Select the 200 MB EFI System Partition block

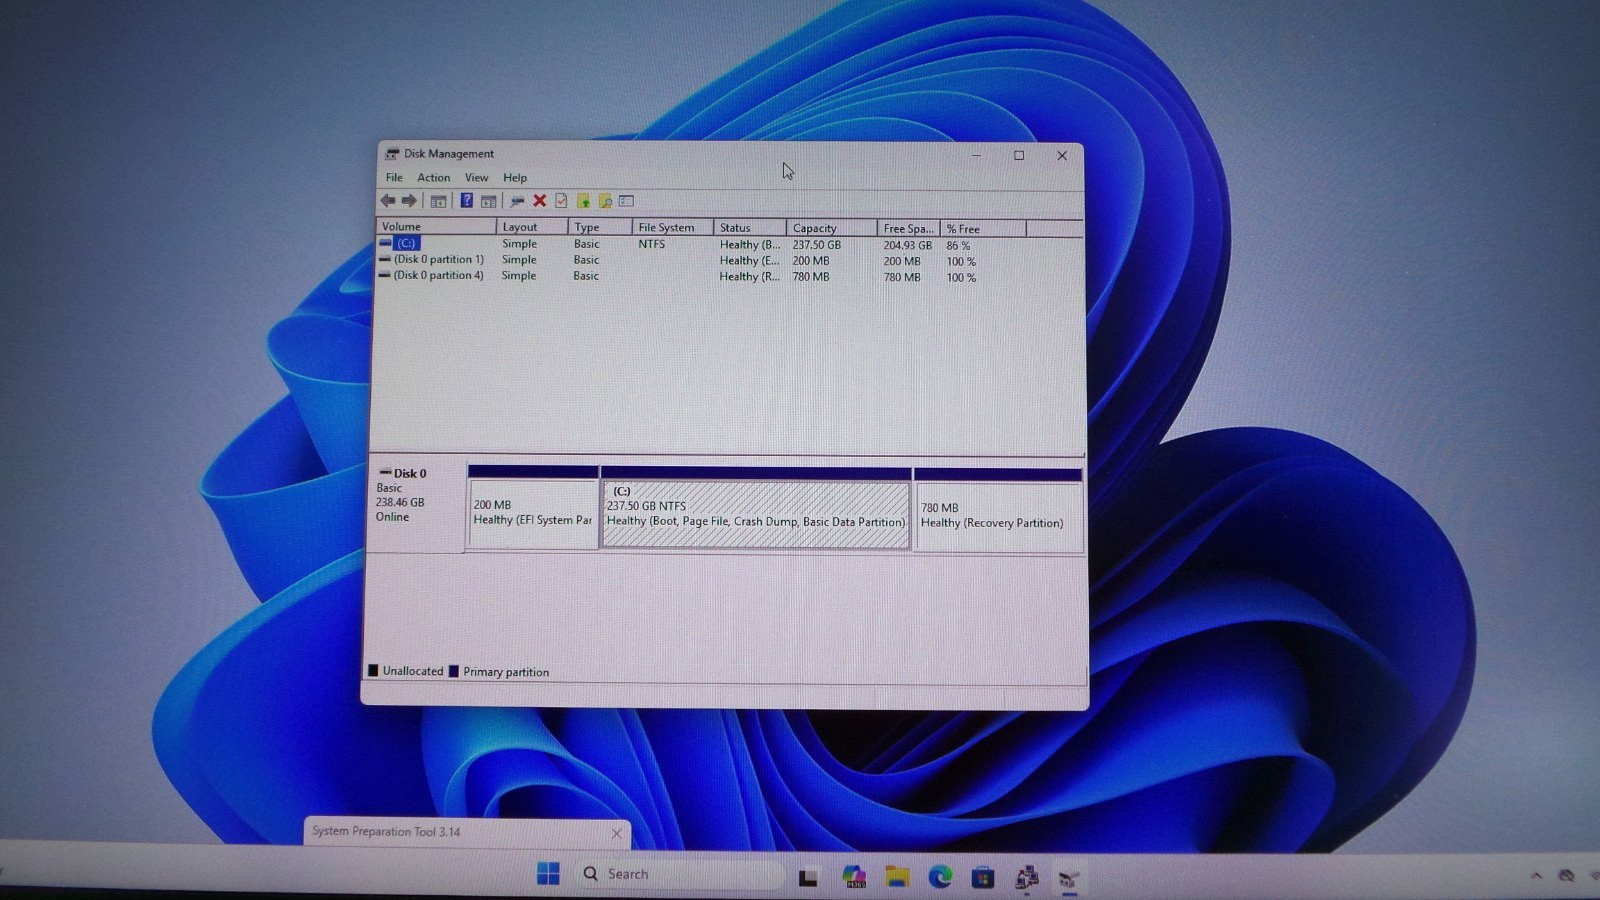click(533, 507)
